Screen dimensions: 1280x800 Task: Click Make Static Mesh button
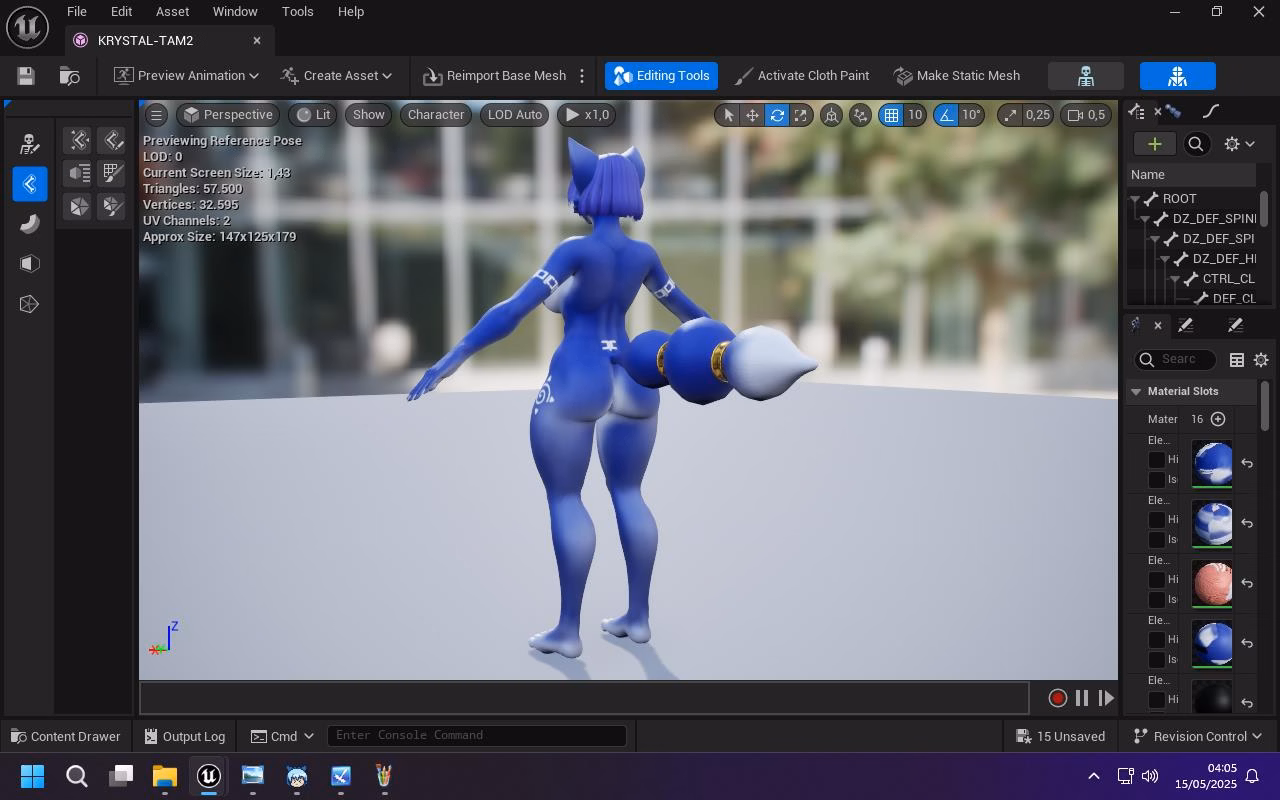click(x=957, y=76)
